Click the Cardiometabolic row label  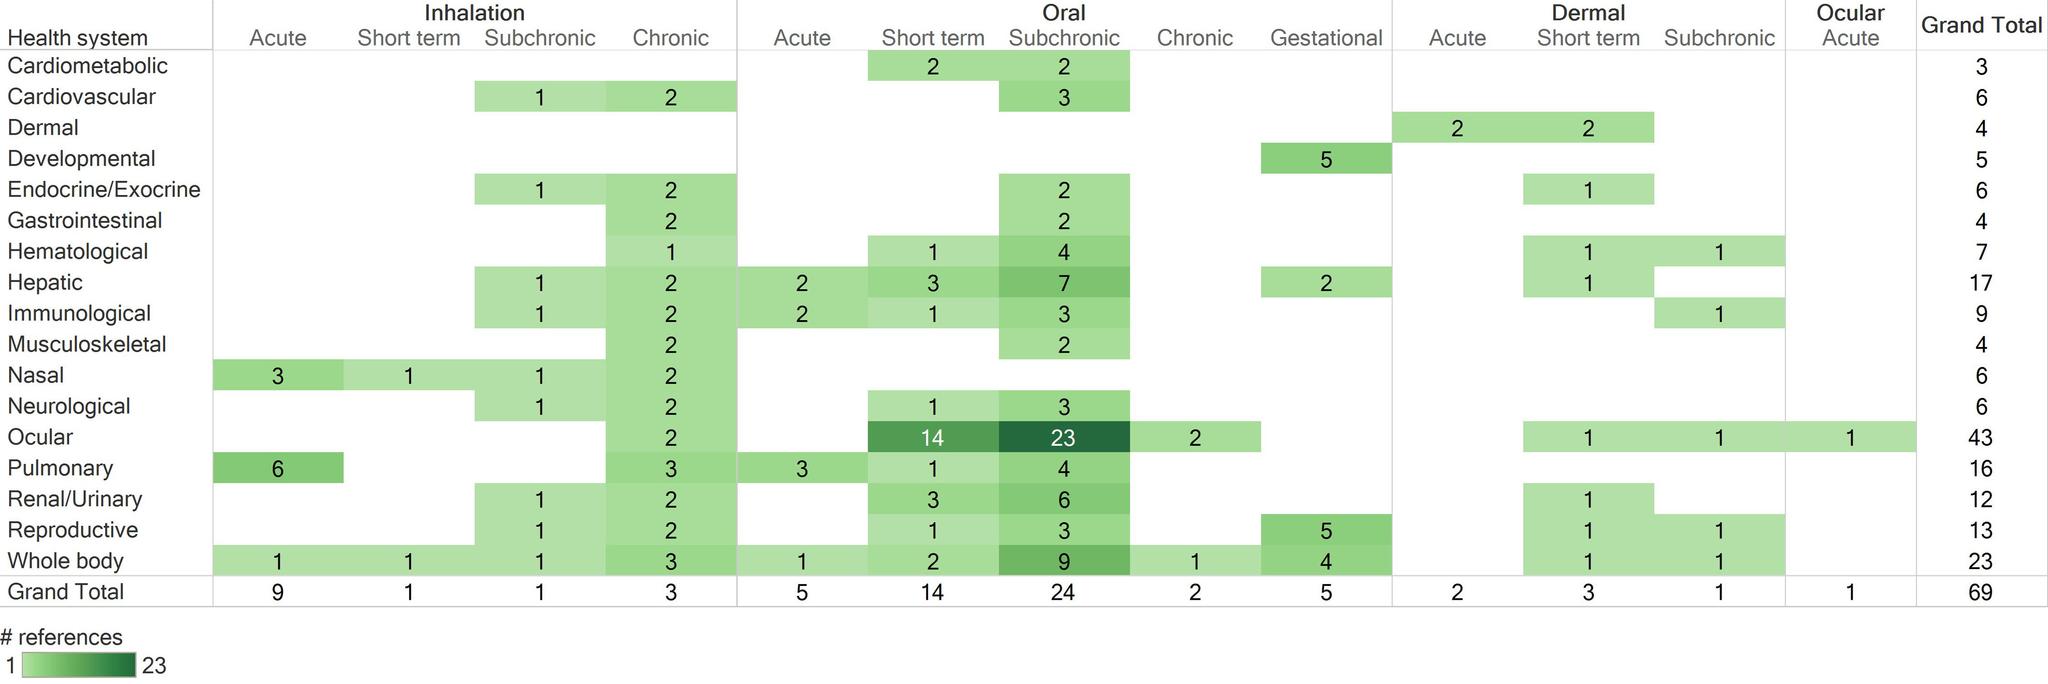click(x=87, y=66)
